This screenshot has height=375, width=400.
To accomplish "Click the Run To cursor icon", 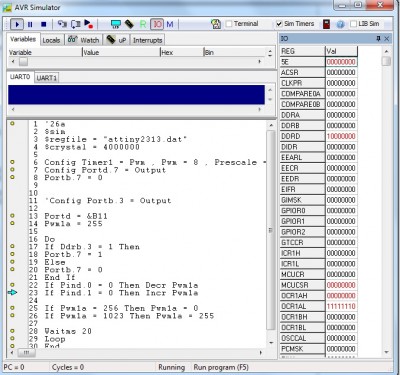I will coord(89,24).
